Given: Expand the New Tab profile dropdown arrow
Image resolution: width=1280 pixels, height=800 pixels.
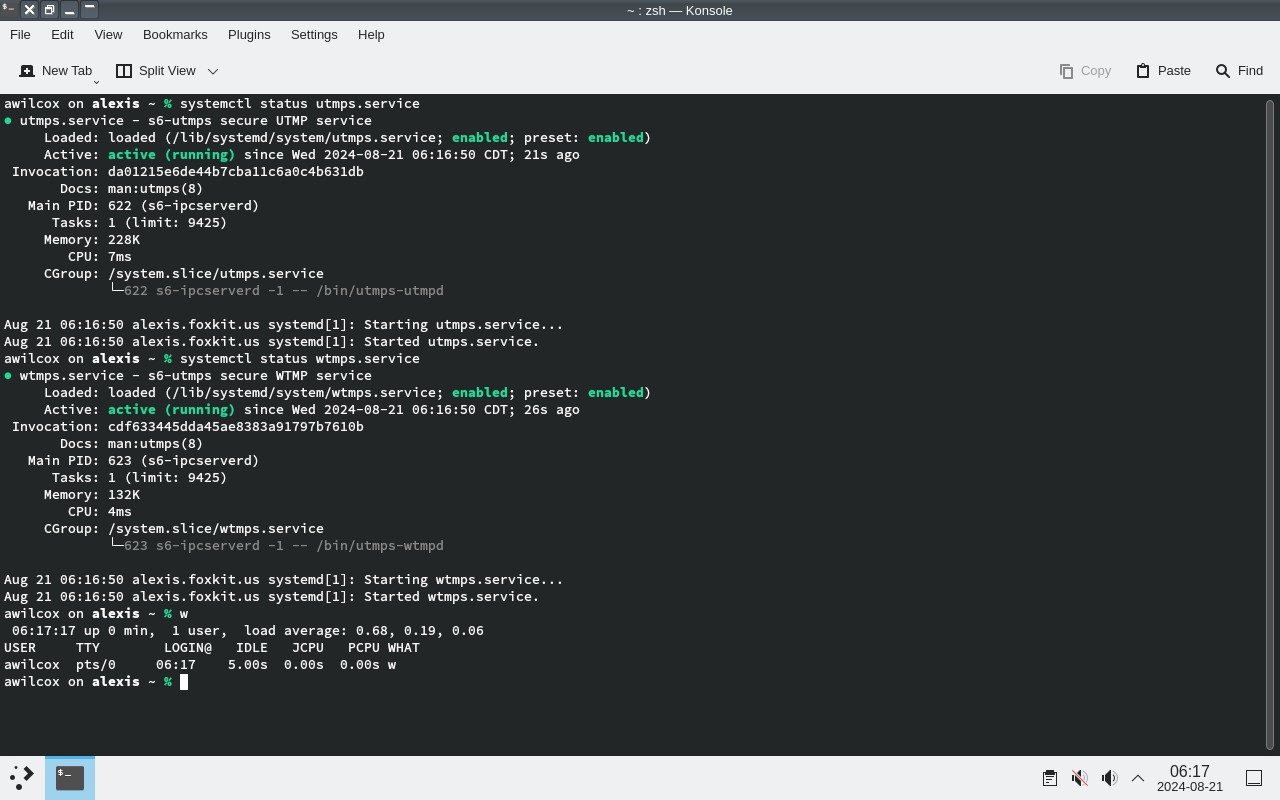Looking at the screenshot, I should point(97,80).
